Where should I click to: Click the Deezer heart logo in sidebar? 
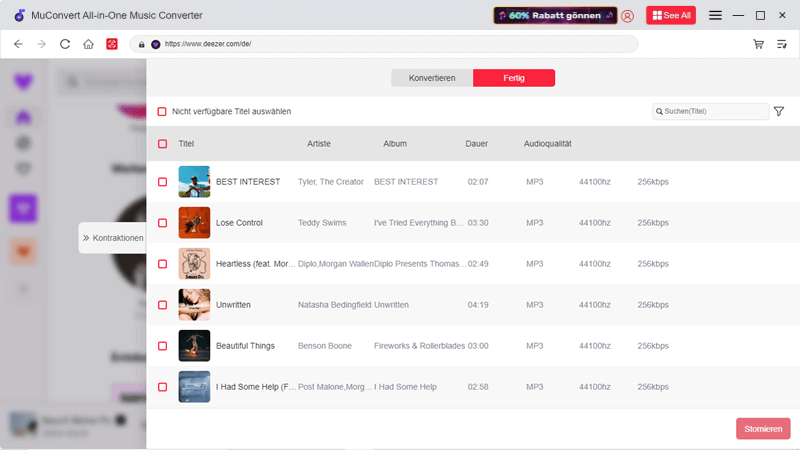(23, 82)
